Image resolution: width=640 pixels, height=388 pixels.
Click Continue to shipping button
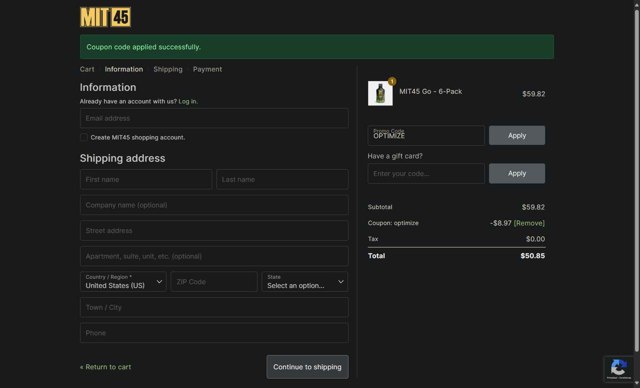click(x=307, y=367)
